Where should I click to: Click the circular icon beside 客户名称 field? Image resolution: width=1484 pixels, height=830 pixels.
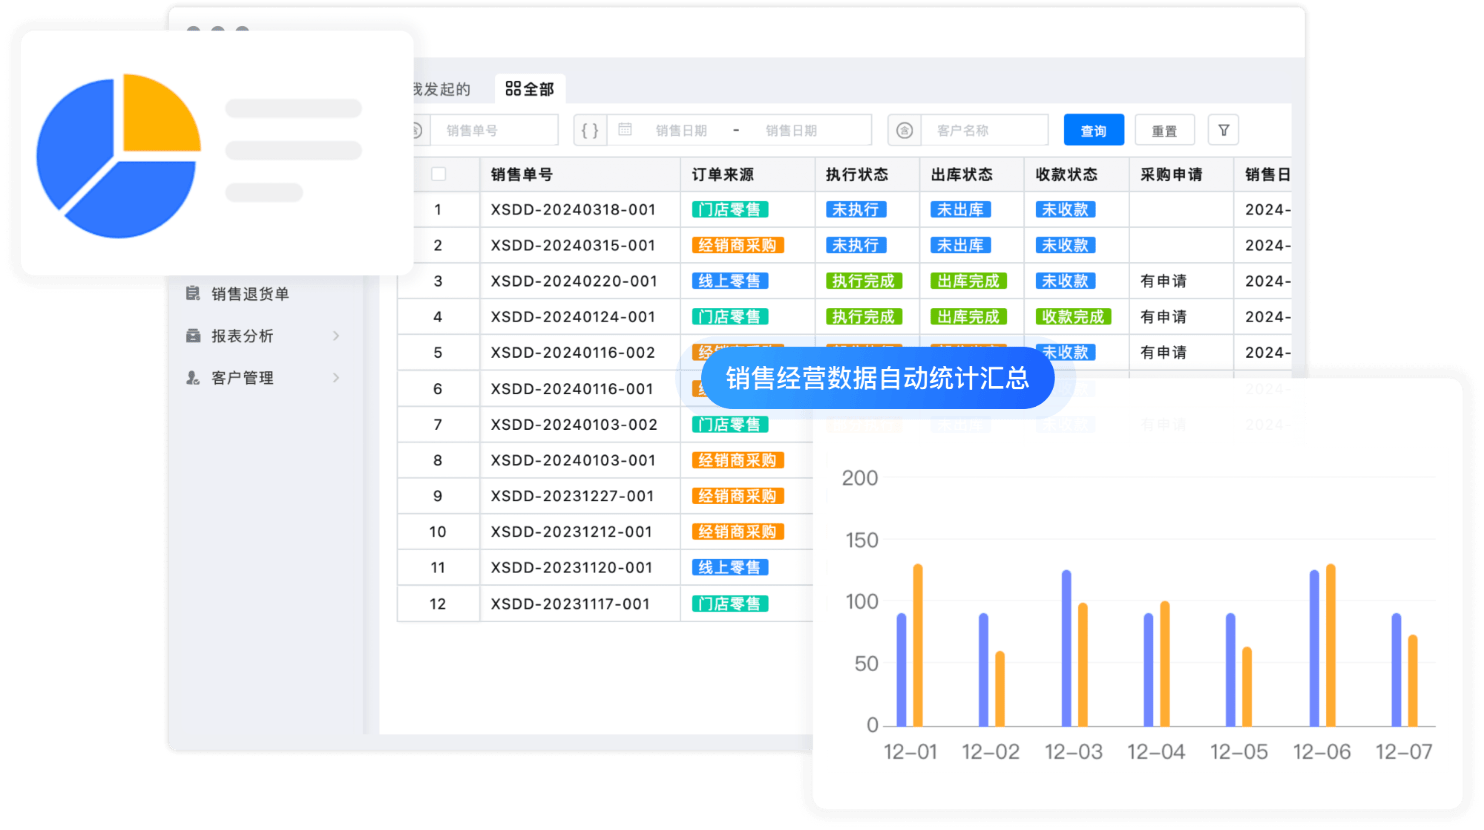click(904, 130)
